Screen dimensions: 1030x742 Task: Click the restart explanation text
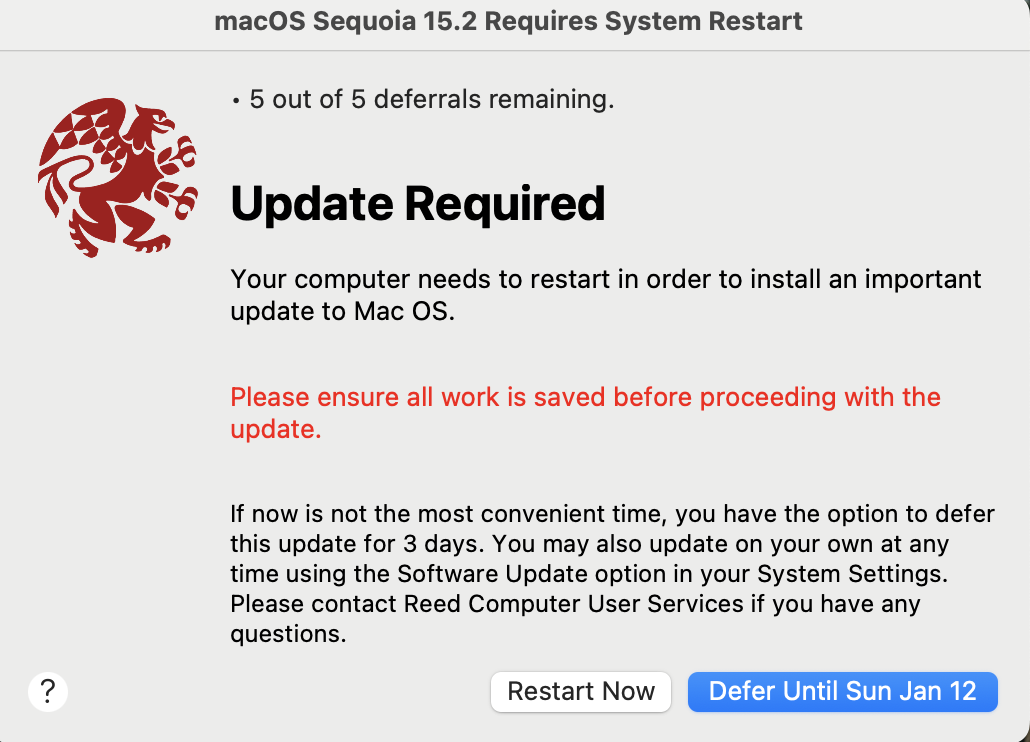pyautogui.click(x=604, y=295)
